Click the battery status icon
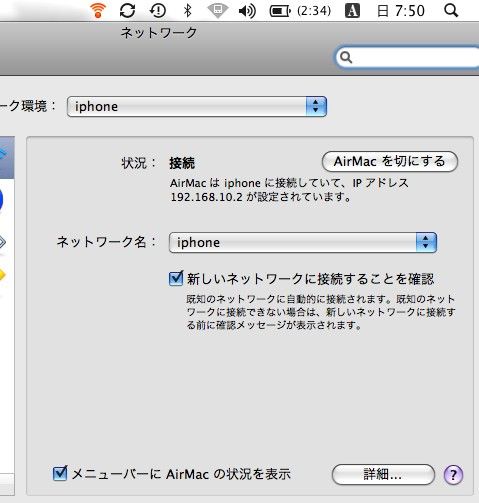 tap(280, 11)
